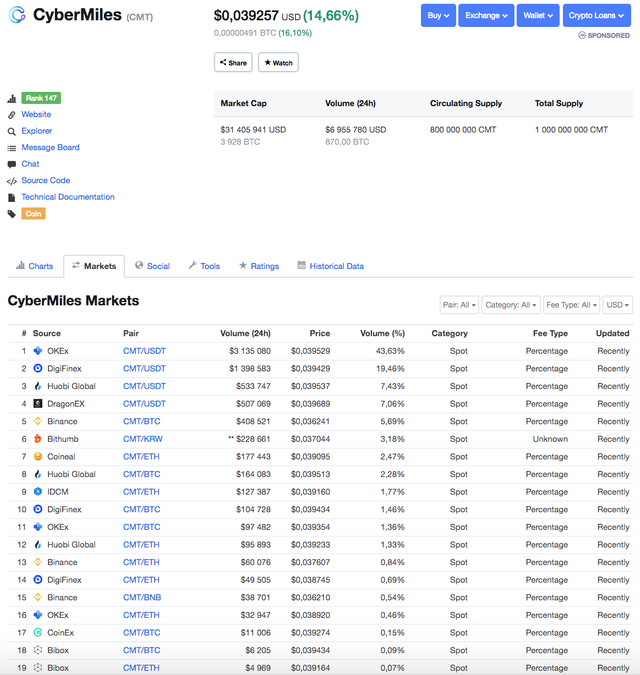Viewport: 640px width, 675px height.
Task: Click the list icon beside Message Board
Action: click(x=12, y=148)
